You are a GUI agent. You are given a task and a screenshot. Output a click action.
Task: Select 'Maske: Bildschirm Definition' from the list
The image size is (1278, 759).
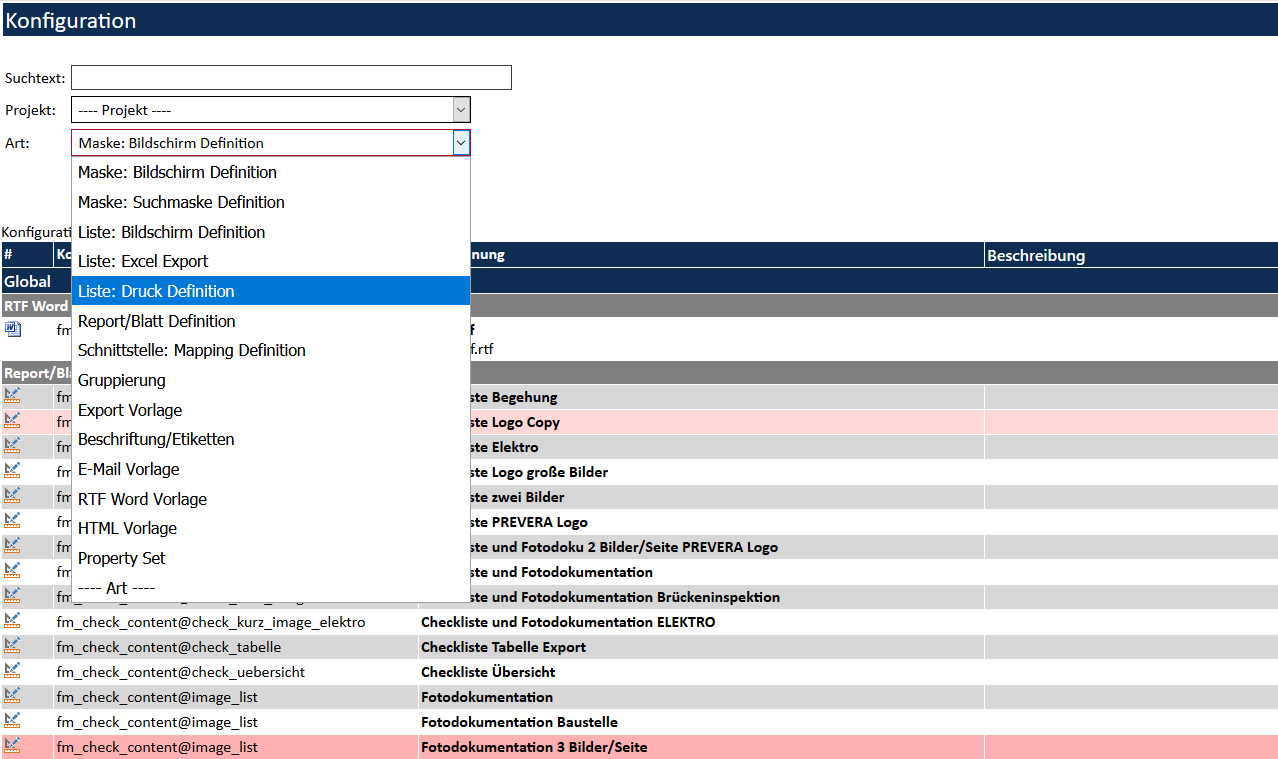[271, 172]
